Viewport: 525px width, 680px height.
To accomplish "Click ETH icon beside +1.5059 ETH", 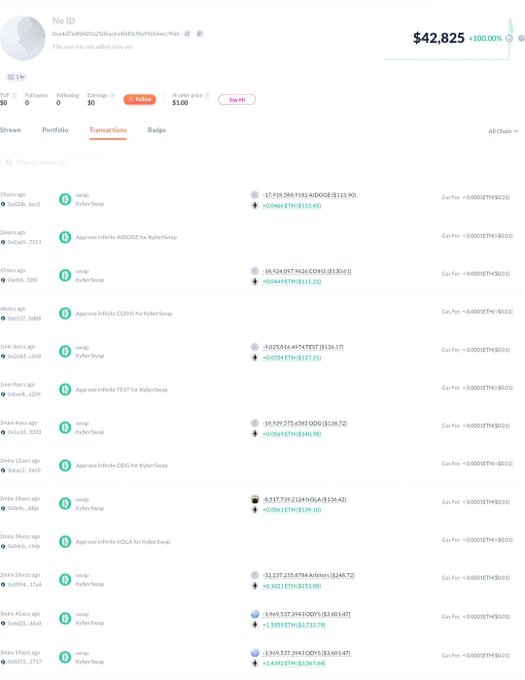I will [x=255, y=625].
